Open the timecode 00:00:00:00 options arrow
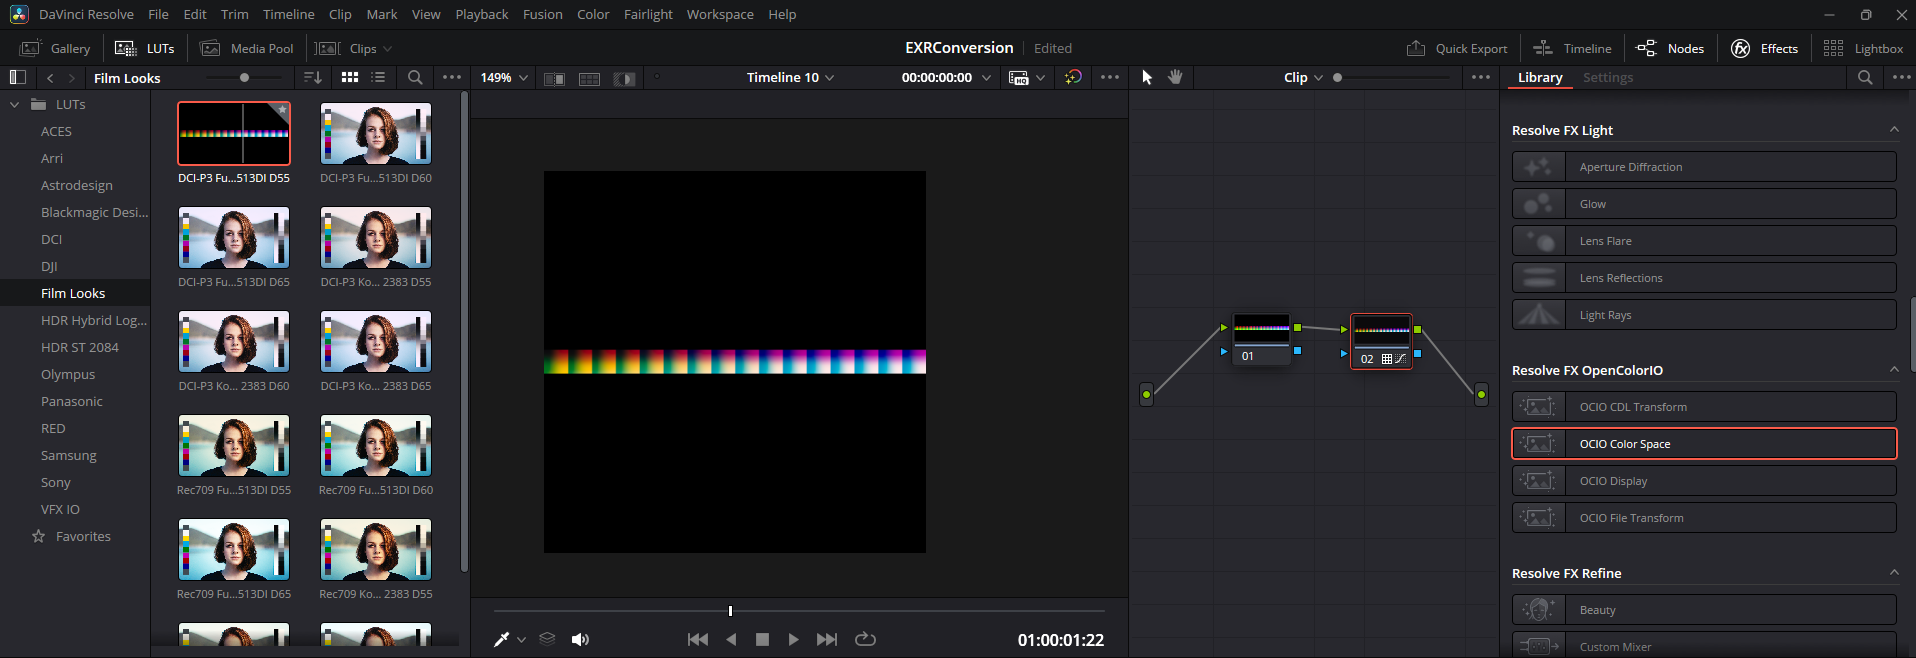1916x658 pixels. click(x=987, y=77)
